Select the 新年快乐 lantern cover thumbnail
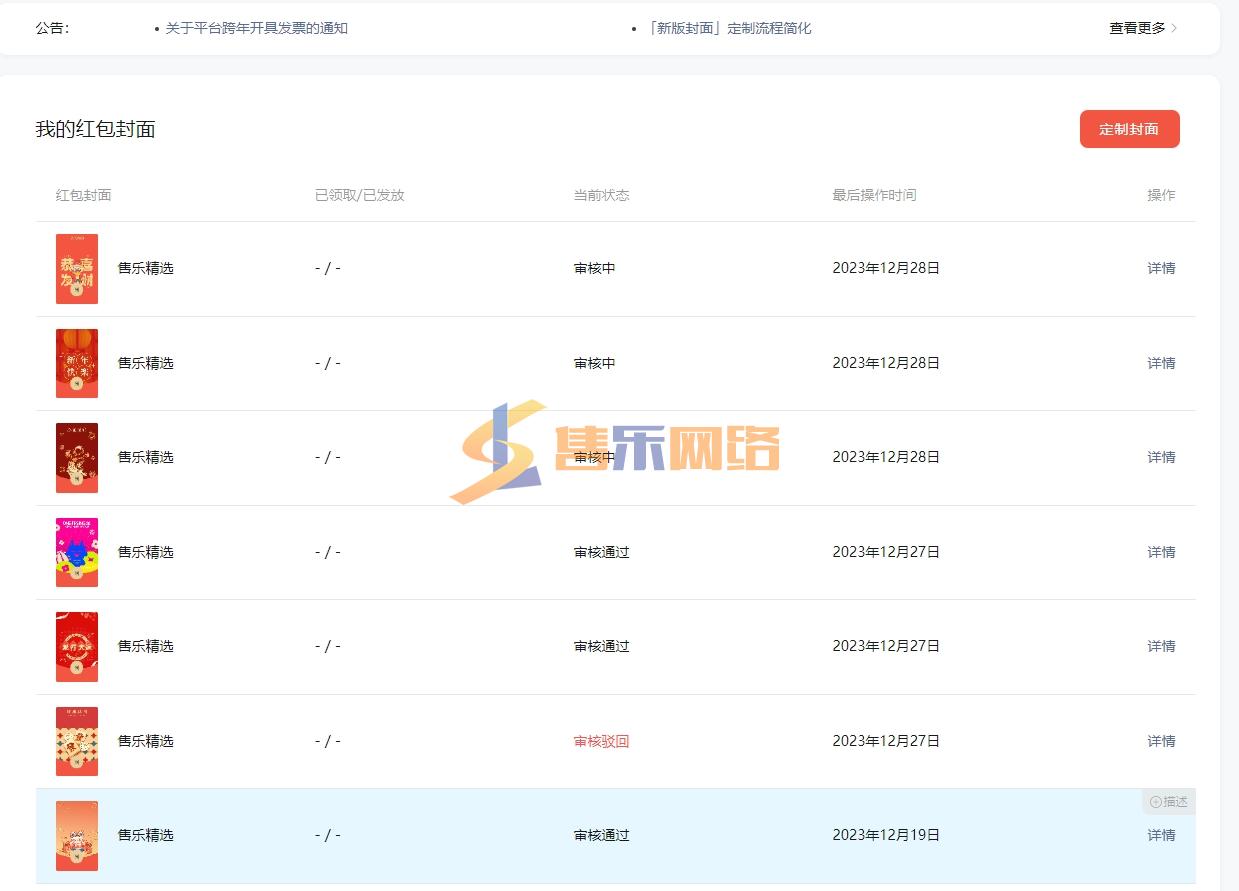 point(77,363)
